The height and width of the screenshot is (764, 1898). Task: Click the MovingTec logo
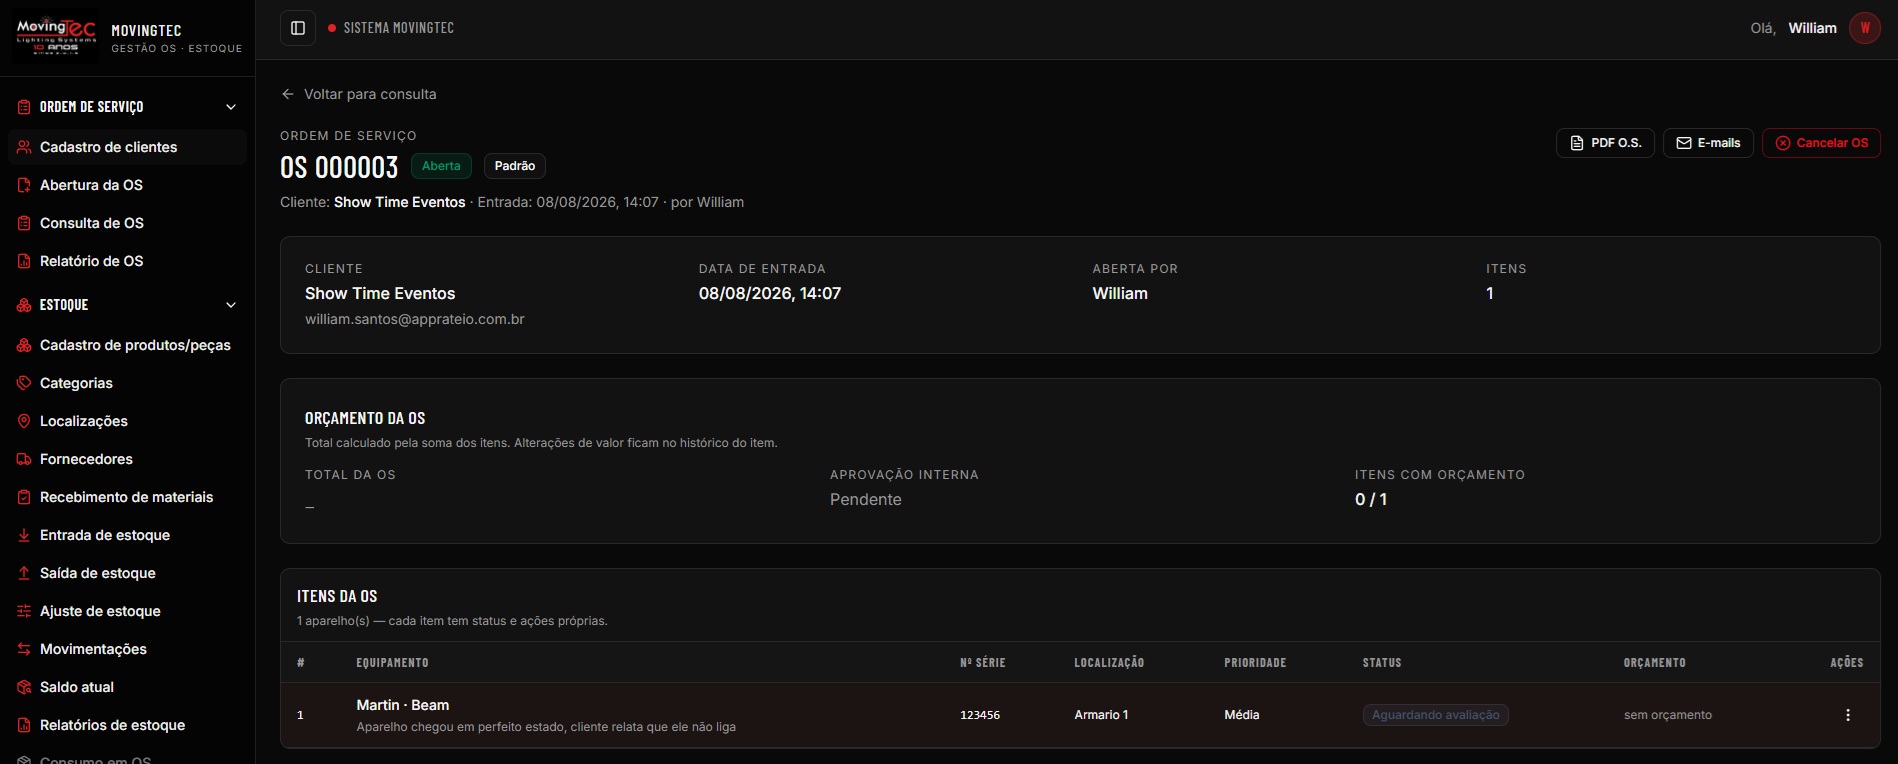click(x=56, y=38)
